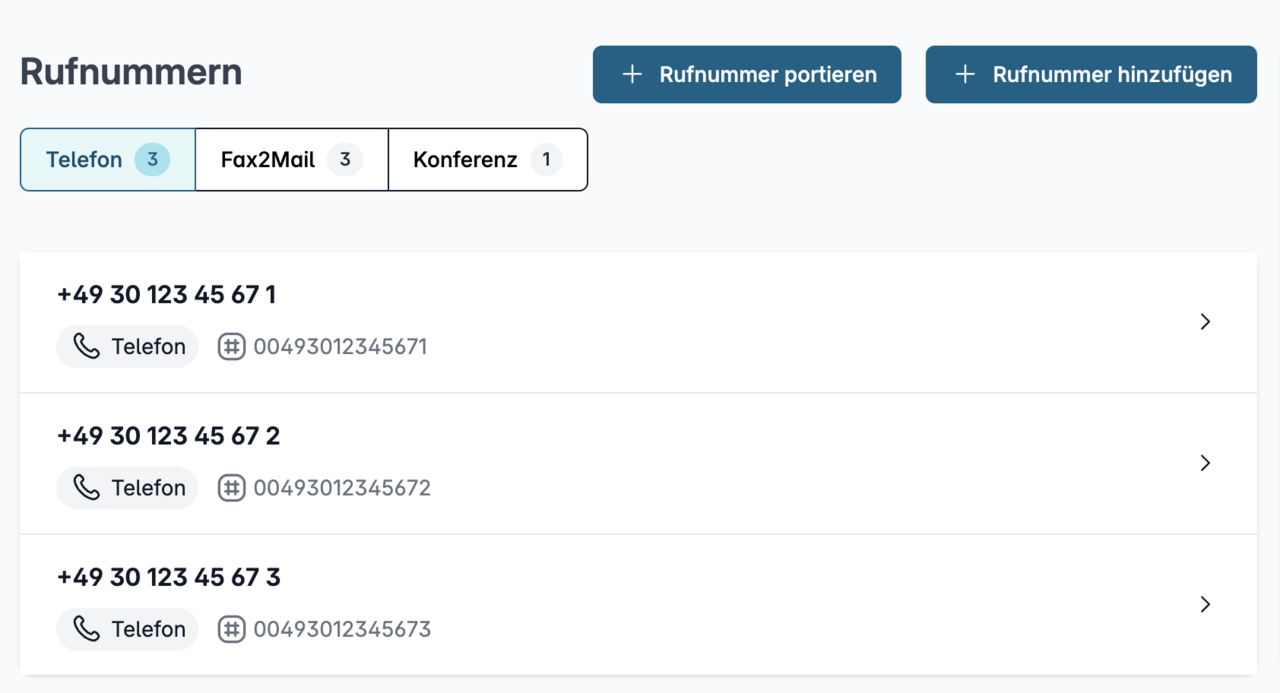Select the Telefon tab
The height and width of the screenshot is (693, 1280).
click(108, 159)
